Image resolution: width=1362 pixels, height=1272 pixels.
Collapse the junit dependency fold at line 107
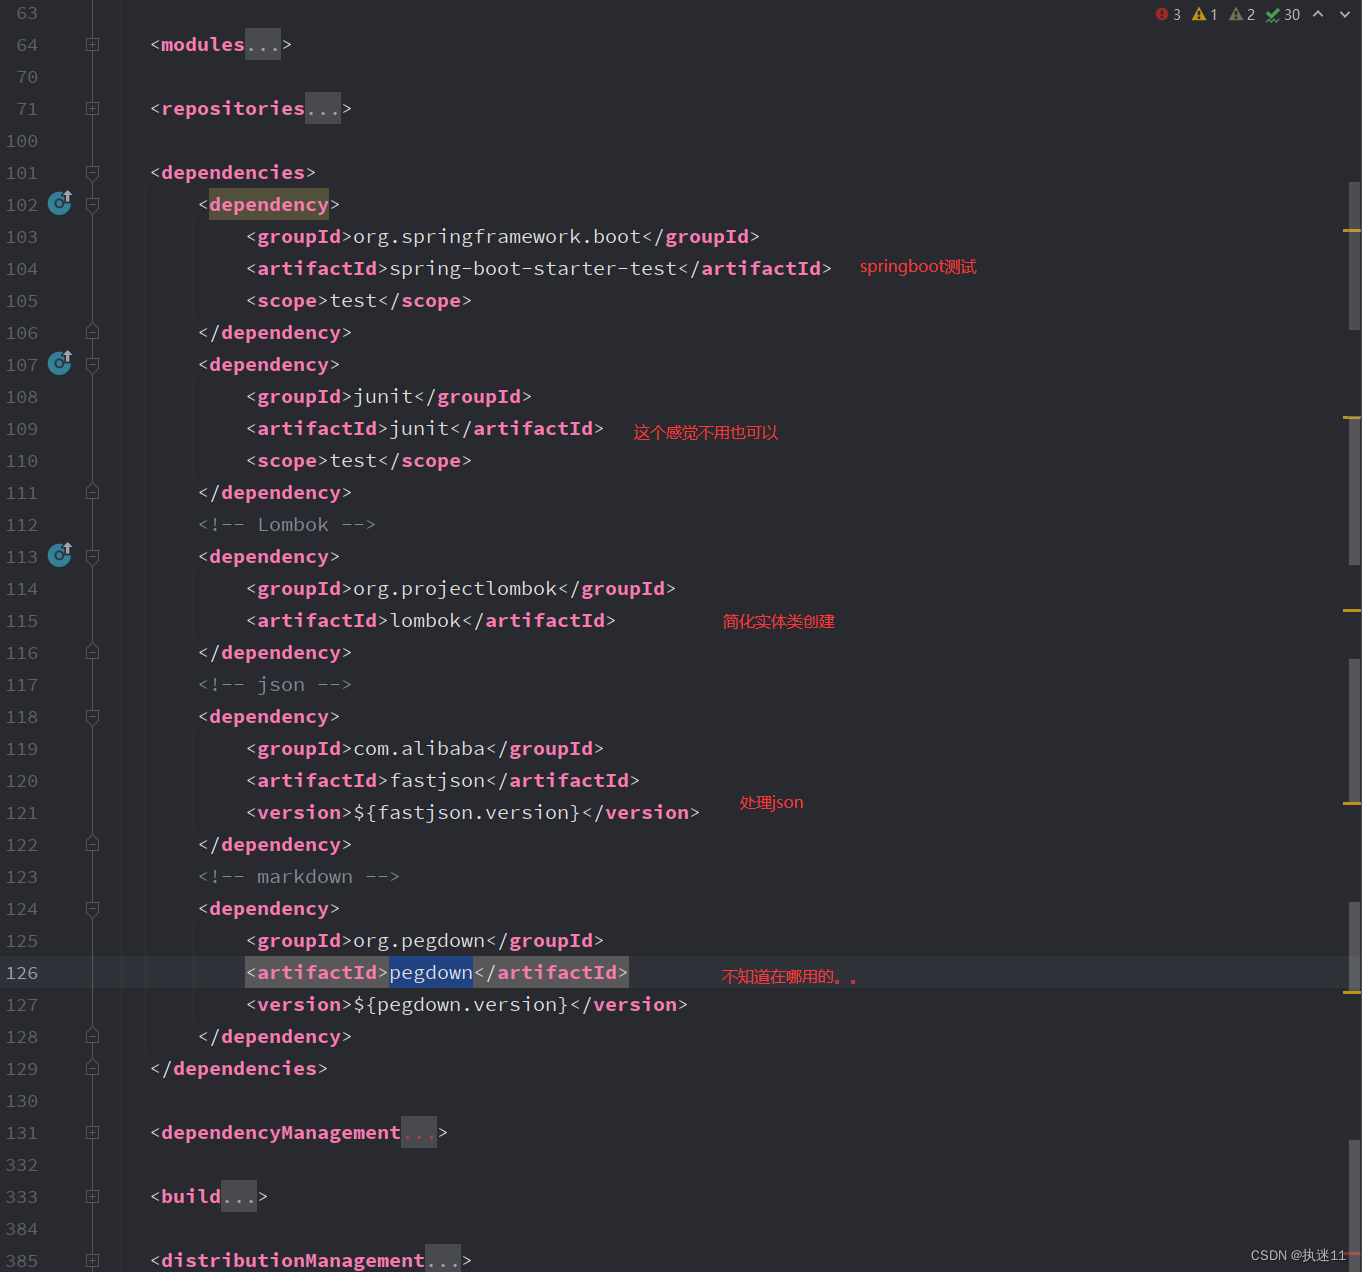coord(92,364)
